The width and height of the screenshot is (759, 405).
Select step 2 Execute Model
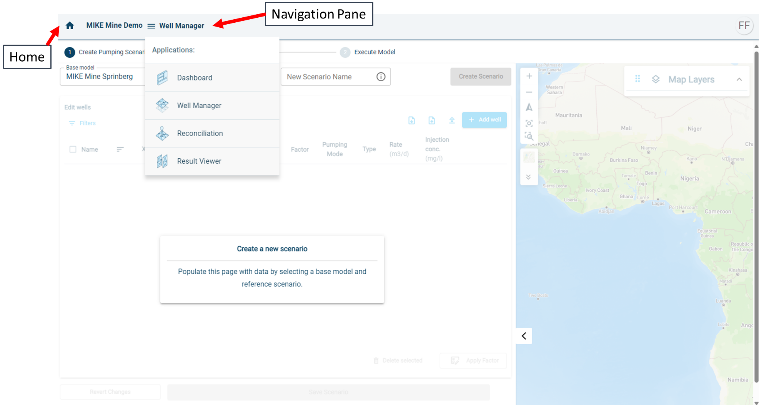coord(367,52)
